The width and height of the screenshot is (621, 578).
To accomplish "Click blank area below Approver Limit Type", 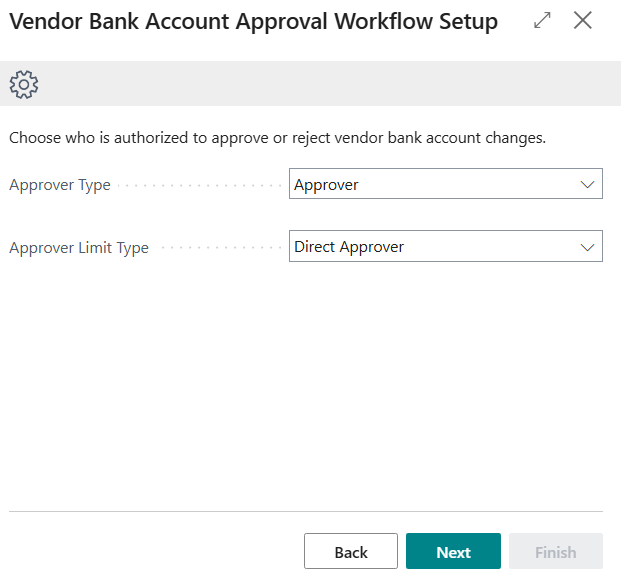I will (x=310, y=380).
